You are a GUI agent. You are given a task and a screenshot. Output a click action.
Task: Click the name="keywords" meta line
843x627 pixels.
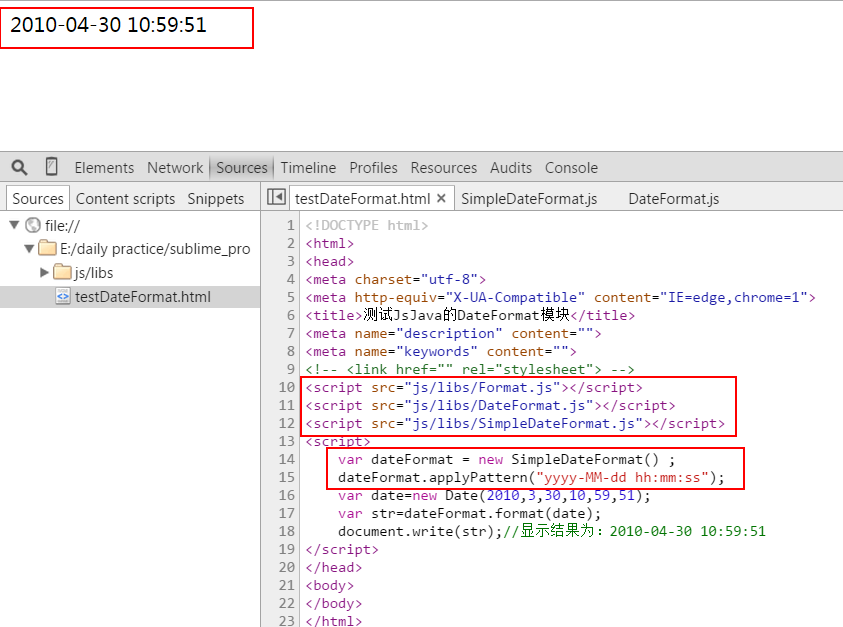click(x=441, y=352)
